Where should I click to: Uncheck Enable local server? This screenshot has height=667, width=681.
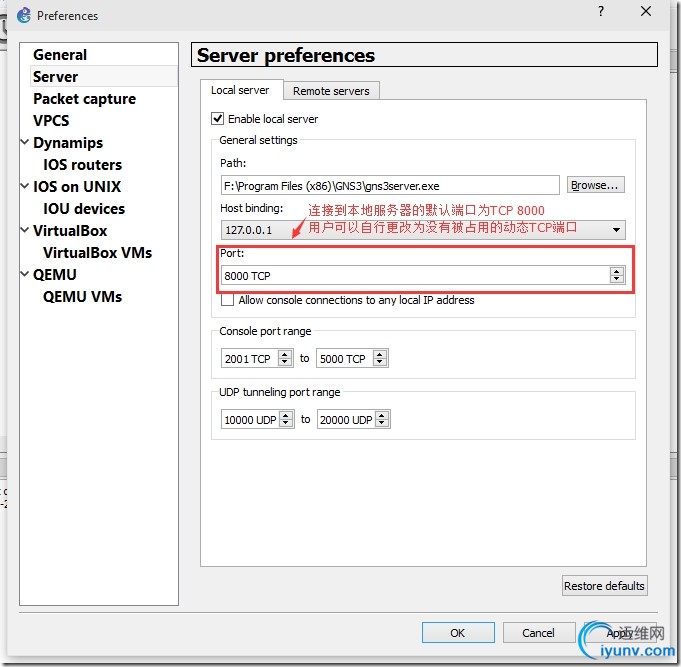pos(218,119)
